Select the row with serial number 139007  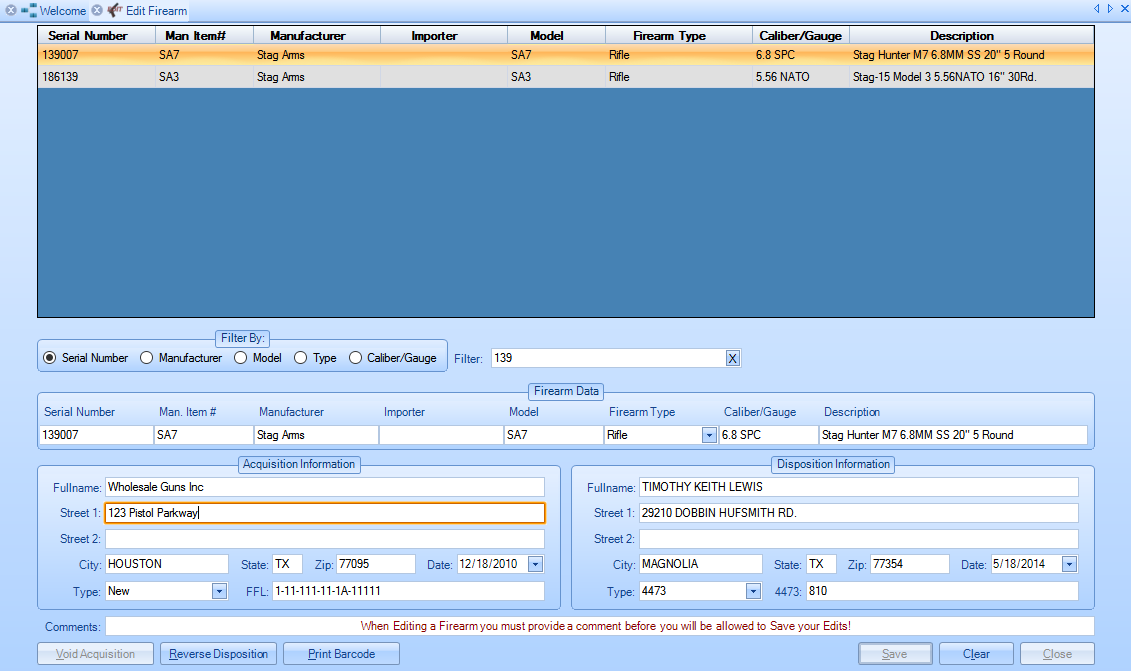tap(566, 55)
